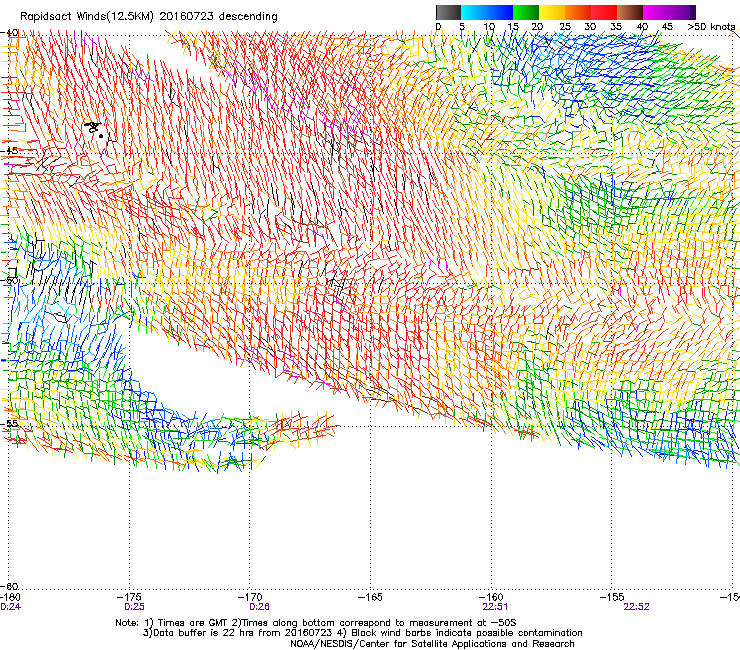This screenshot has height=650, width=740.
Task: Click the '-60' latitude label near bottom left
Action: [10, 586]
